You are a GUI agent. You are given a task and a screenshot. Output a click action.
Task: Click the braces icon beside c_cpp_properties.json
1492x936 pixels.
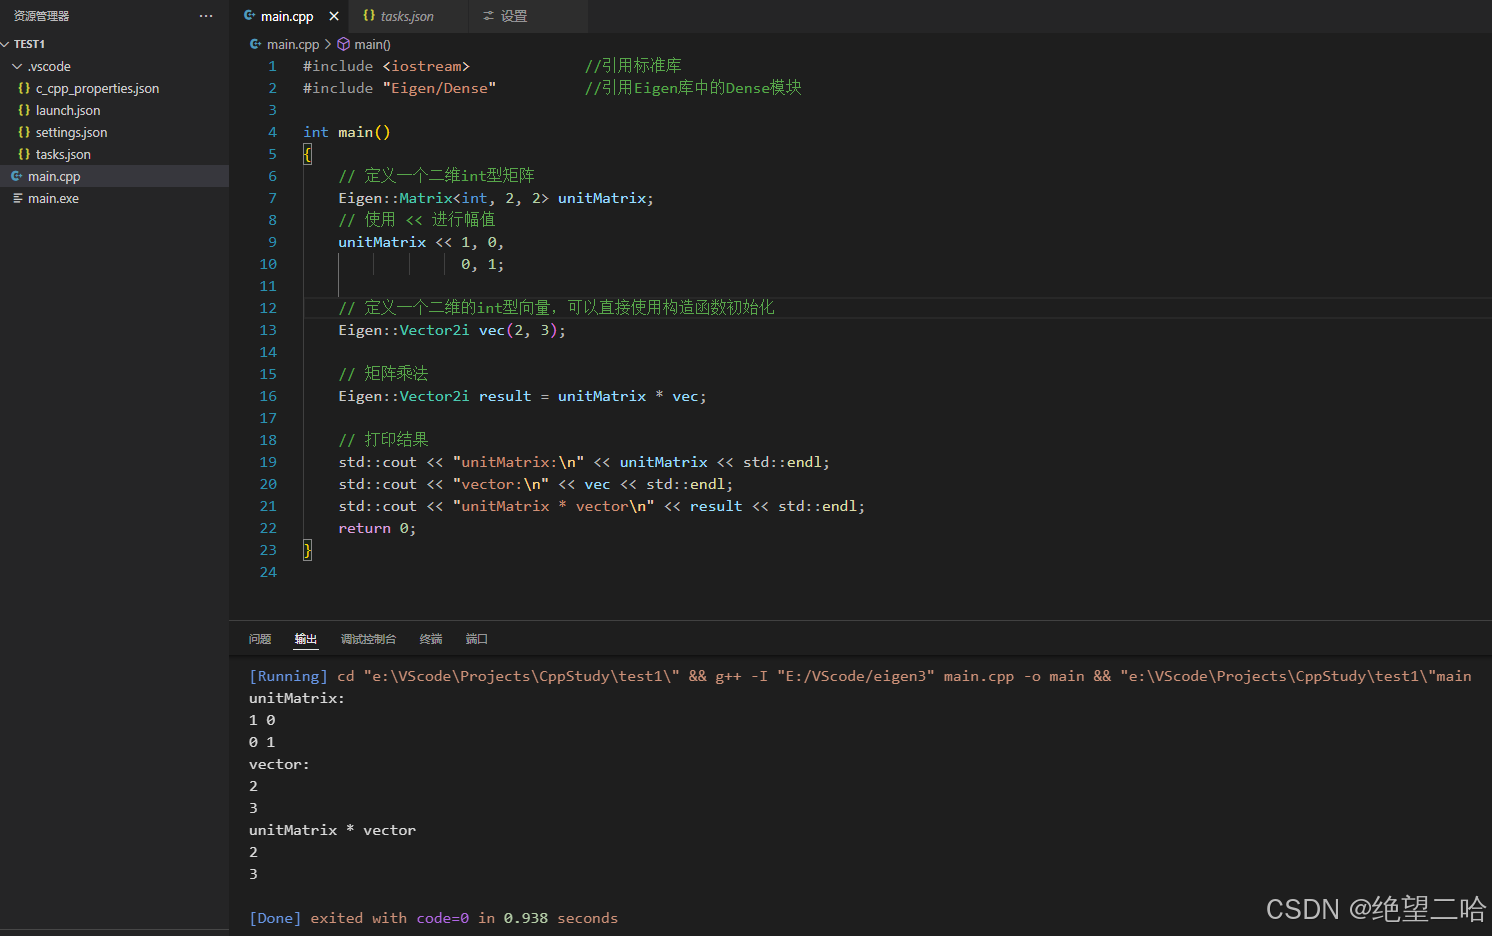point(23,88)
